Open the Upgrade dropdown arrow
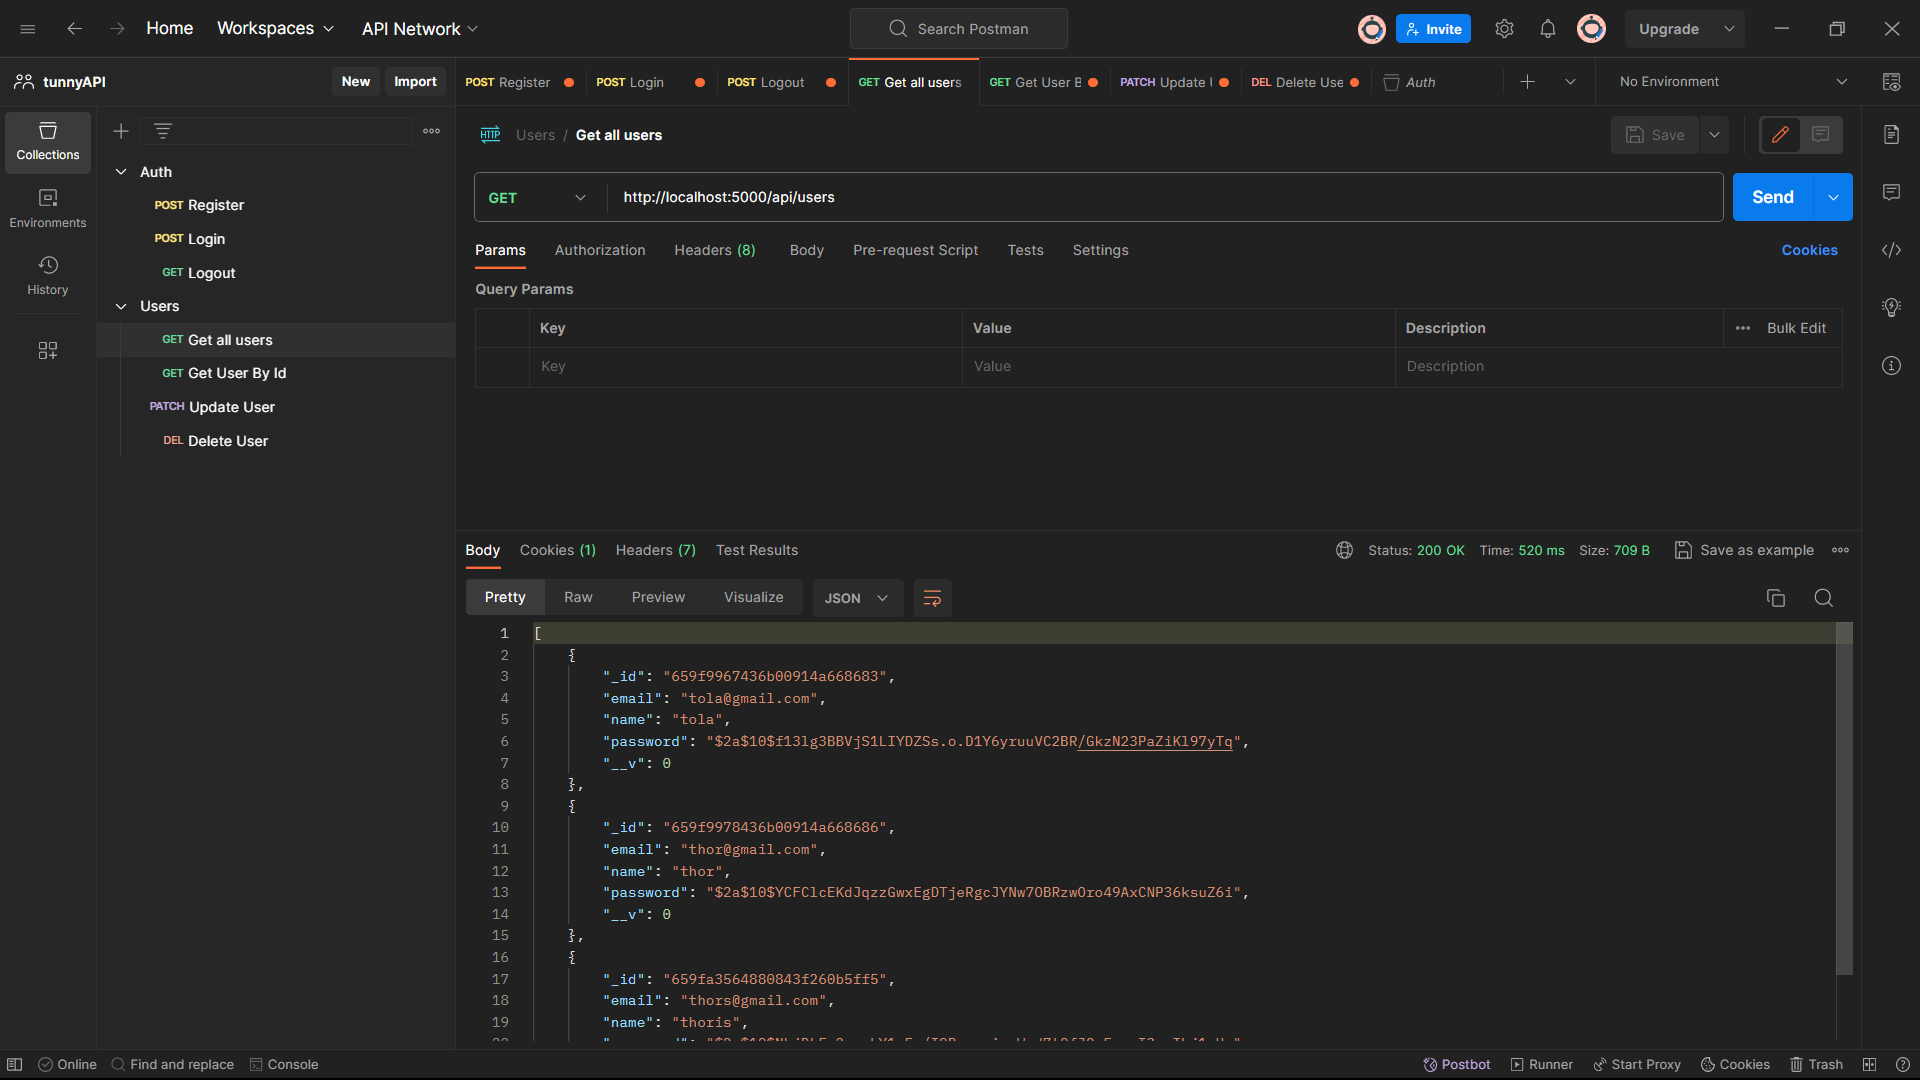Viewport: 1920px width, 1080px height. [1729, 29]
